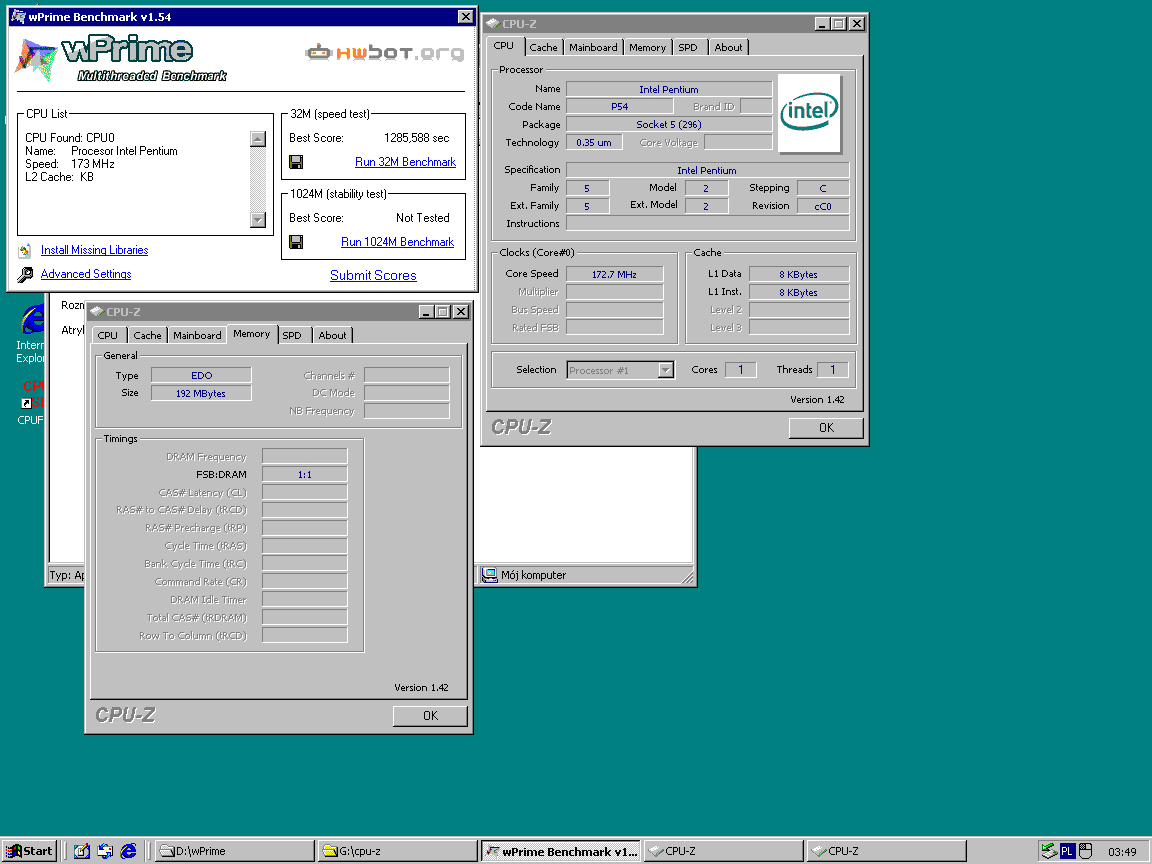Click the Socket 5 (296) package field

669,124
